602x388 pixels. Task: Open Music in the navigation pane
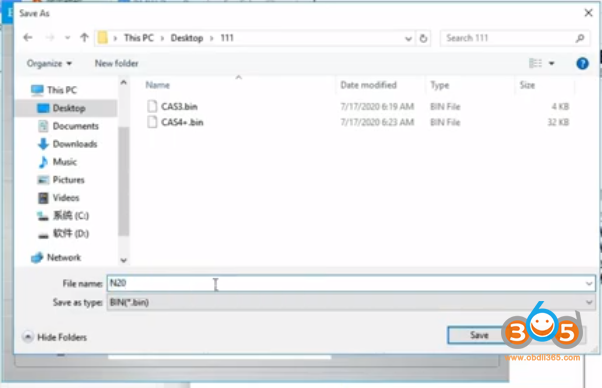pos(64,162)
